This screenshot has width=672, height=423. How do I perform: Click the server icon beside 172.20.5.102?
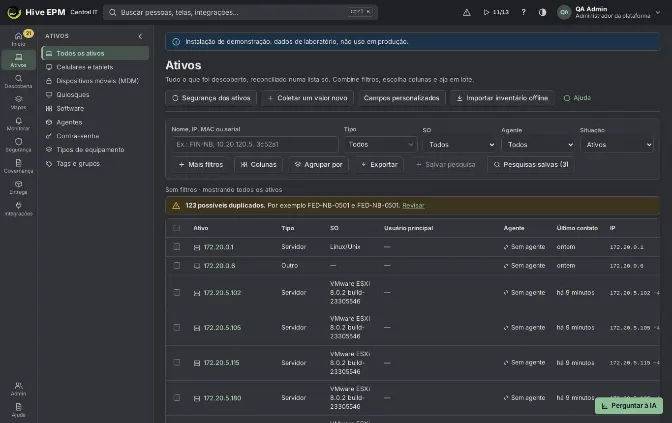[x=197, y=293]
